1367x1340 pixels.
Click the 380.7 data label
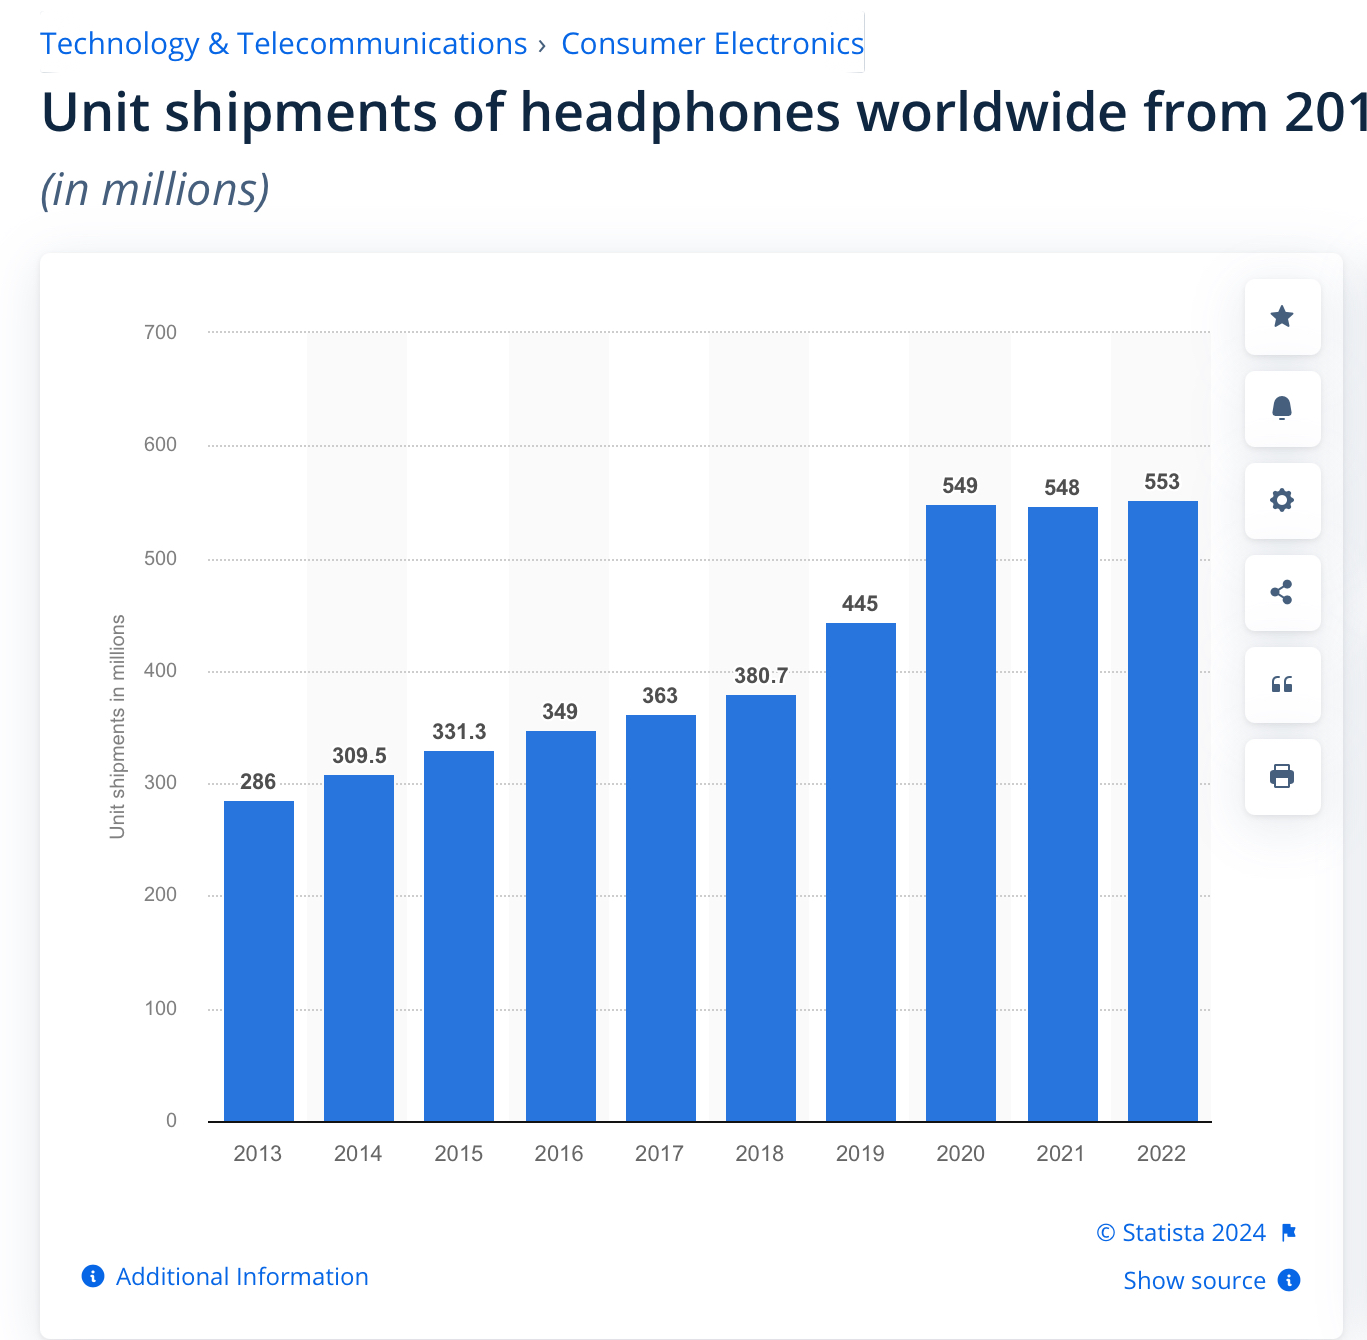click(761, 676)
